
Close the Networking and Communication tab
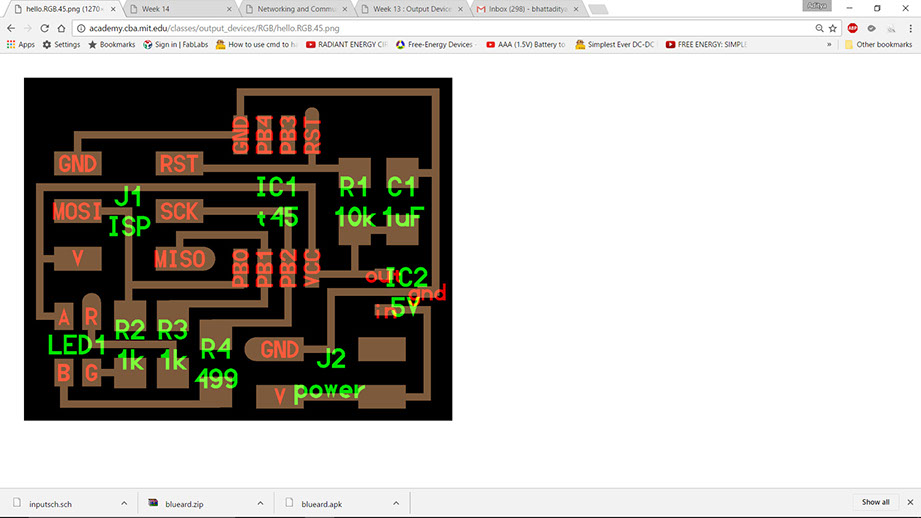pyautogui.click(x=345, y=9)
